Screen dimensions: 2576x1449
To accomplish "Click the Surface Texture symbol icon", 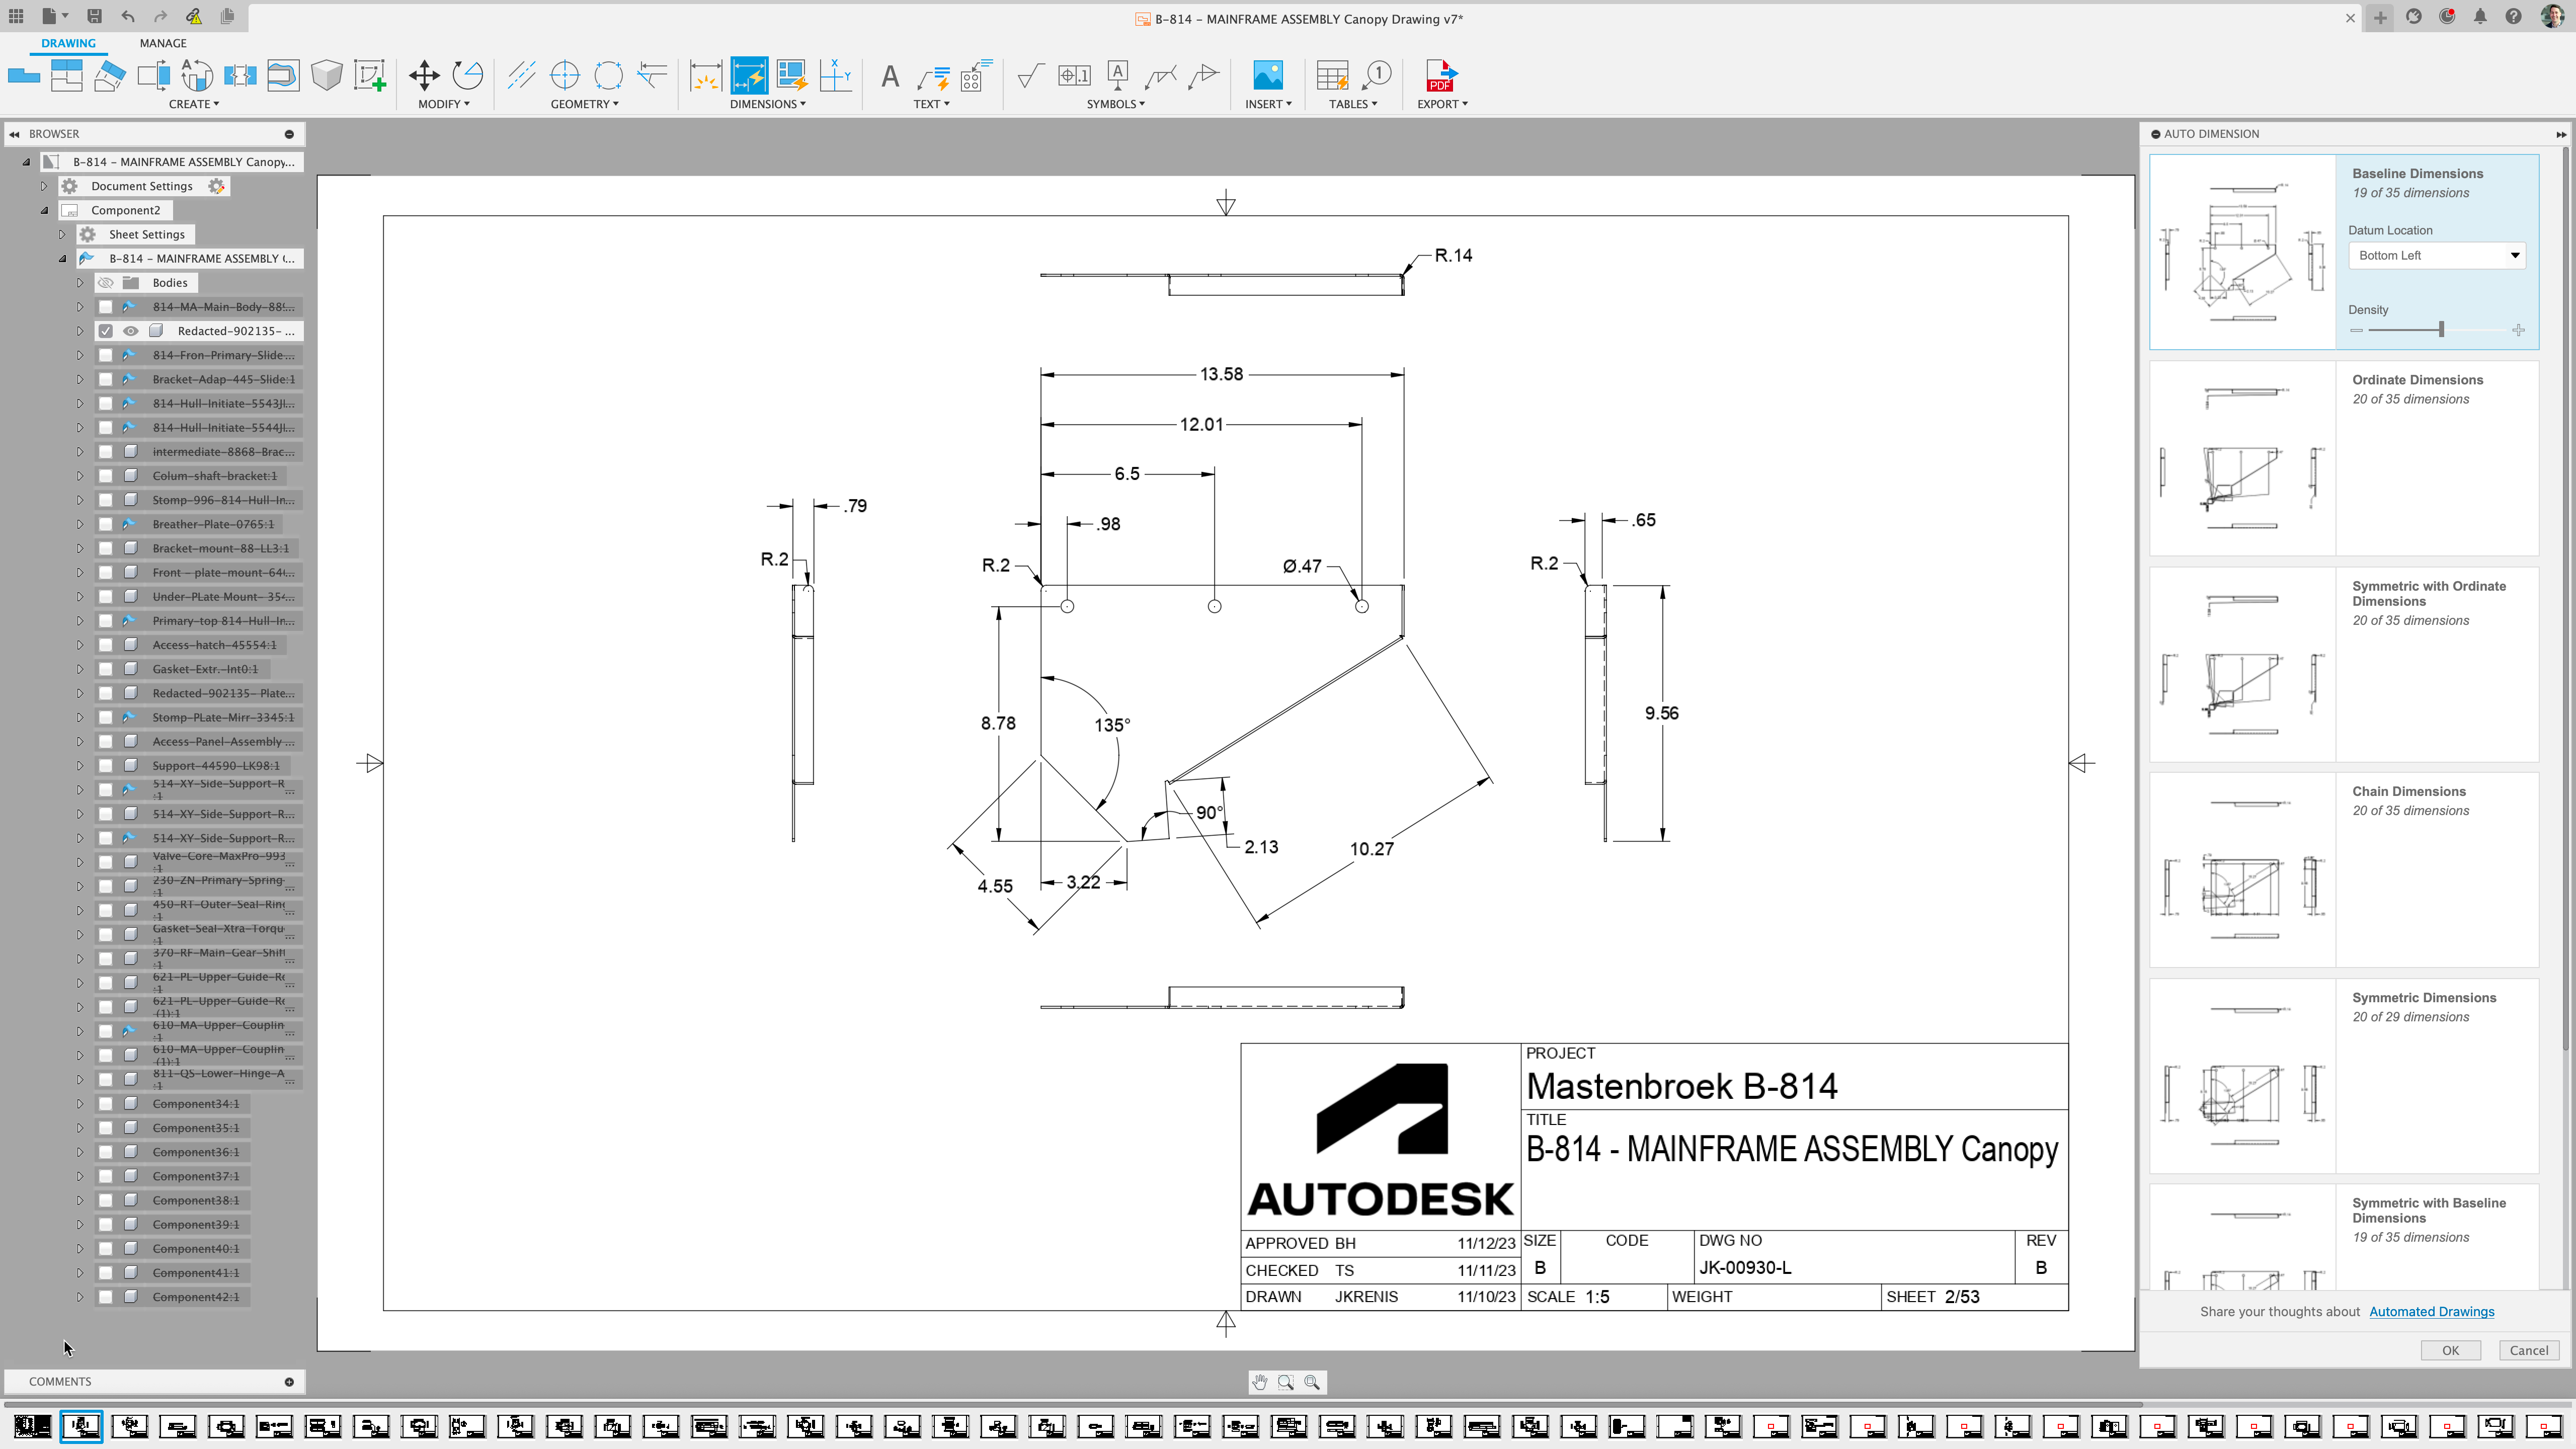I will click(1030, 76).
